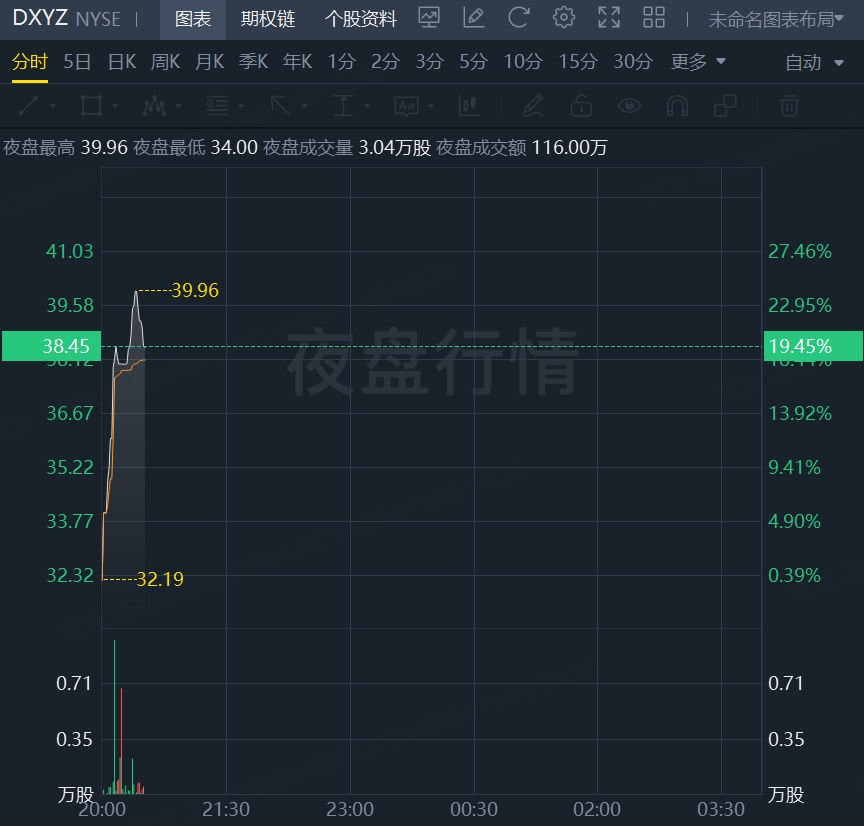Open the multi-chart grid layout icon
This screenshot has height=826, width=864.
(x=654, y=18)
